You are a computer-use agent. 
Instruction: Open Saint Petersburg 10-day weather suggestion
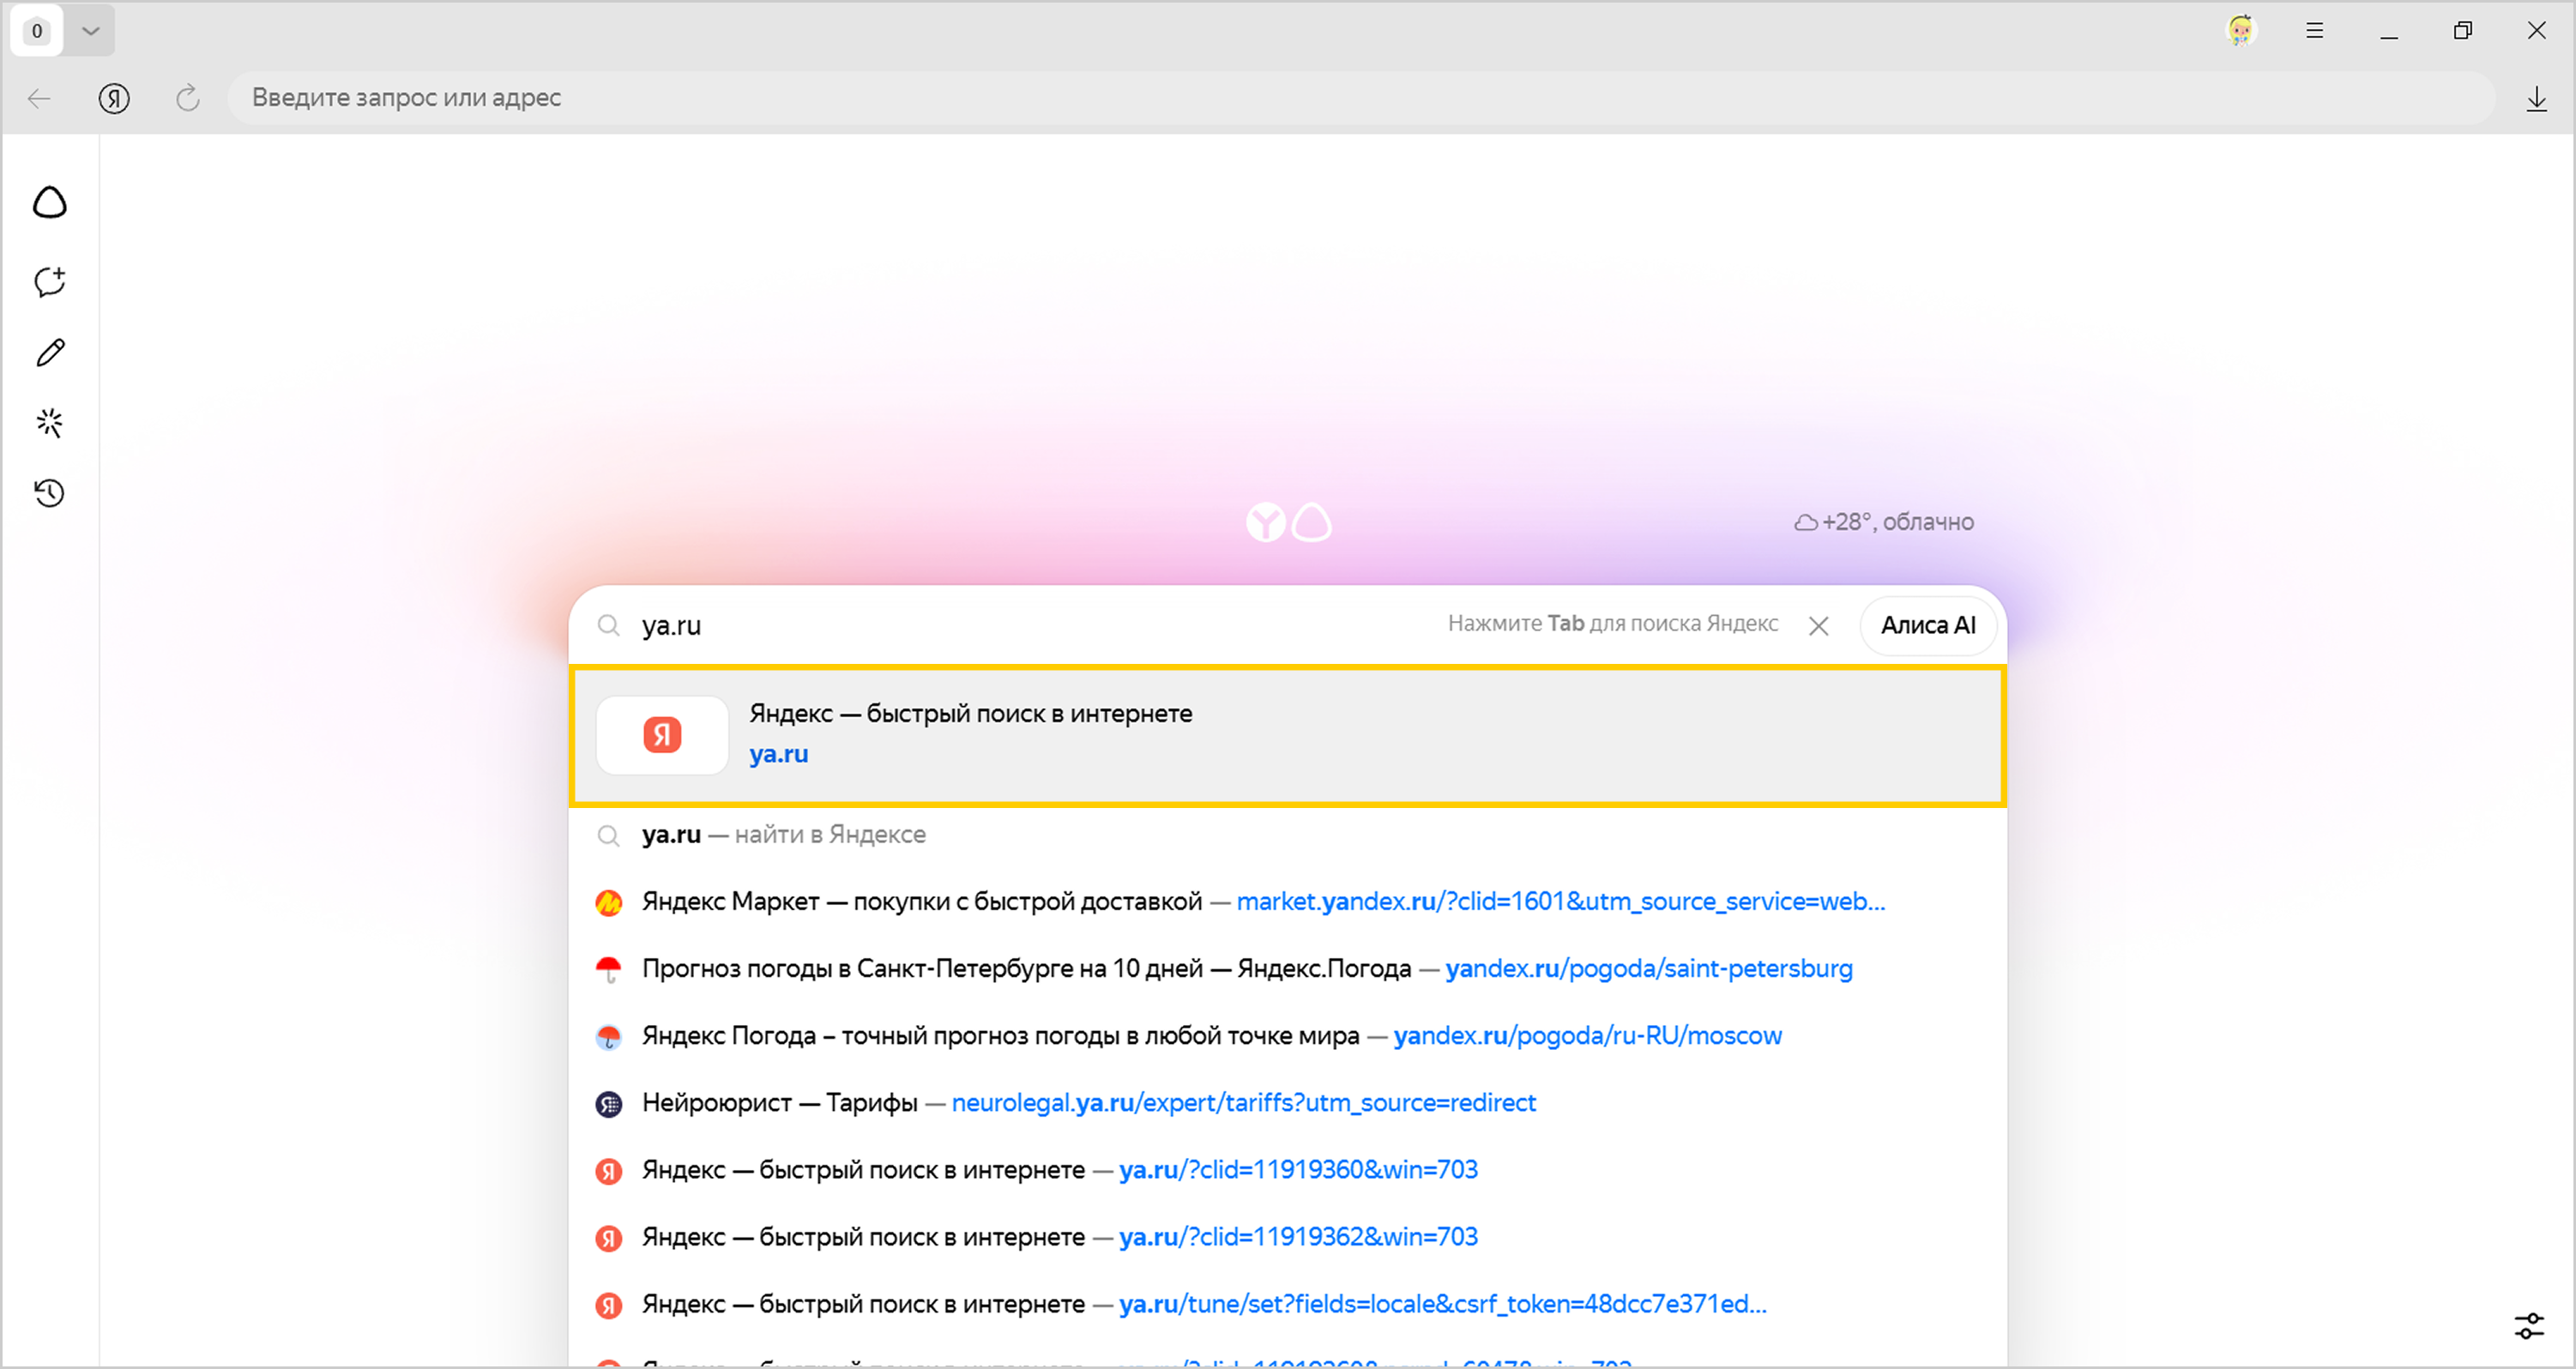coord(1288,969)
